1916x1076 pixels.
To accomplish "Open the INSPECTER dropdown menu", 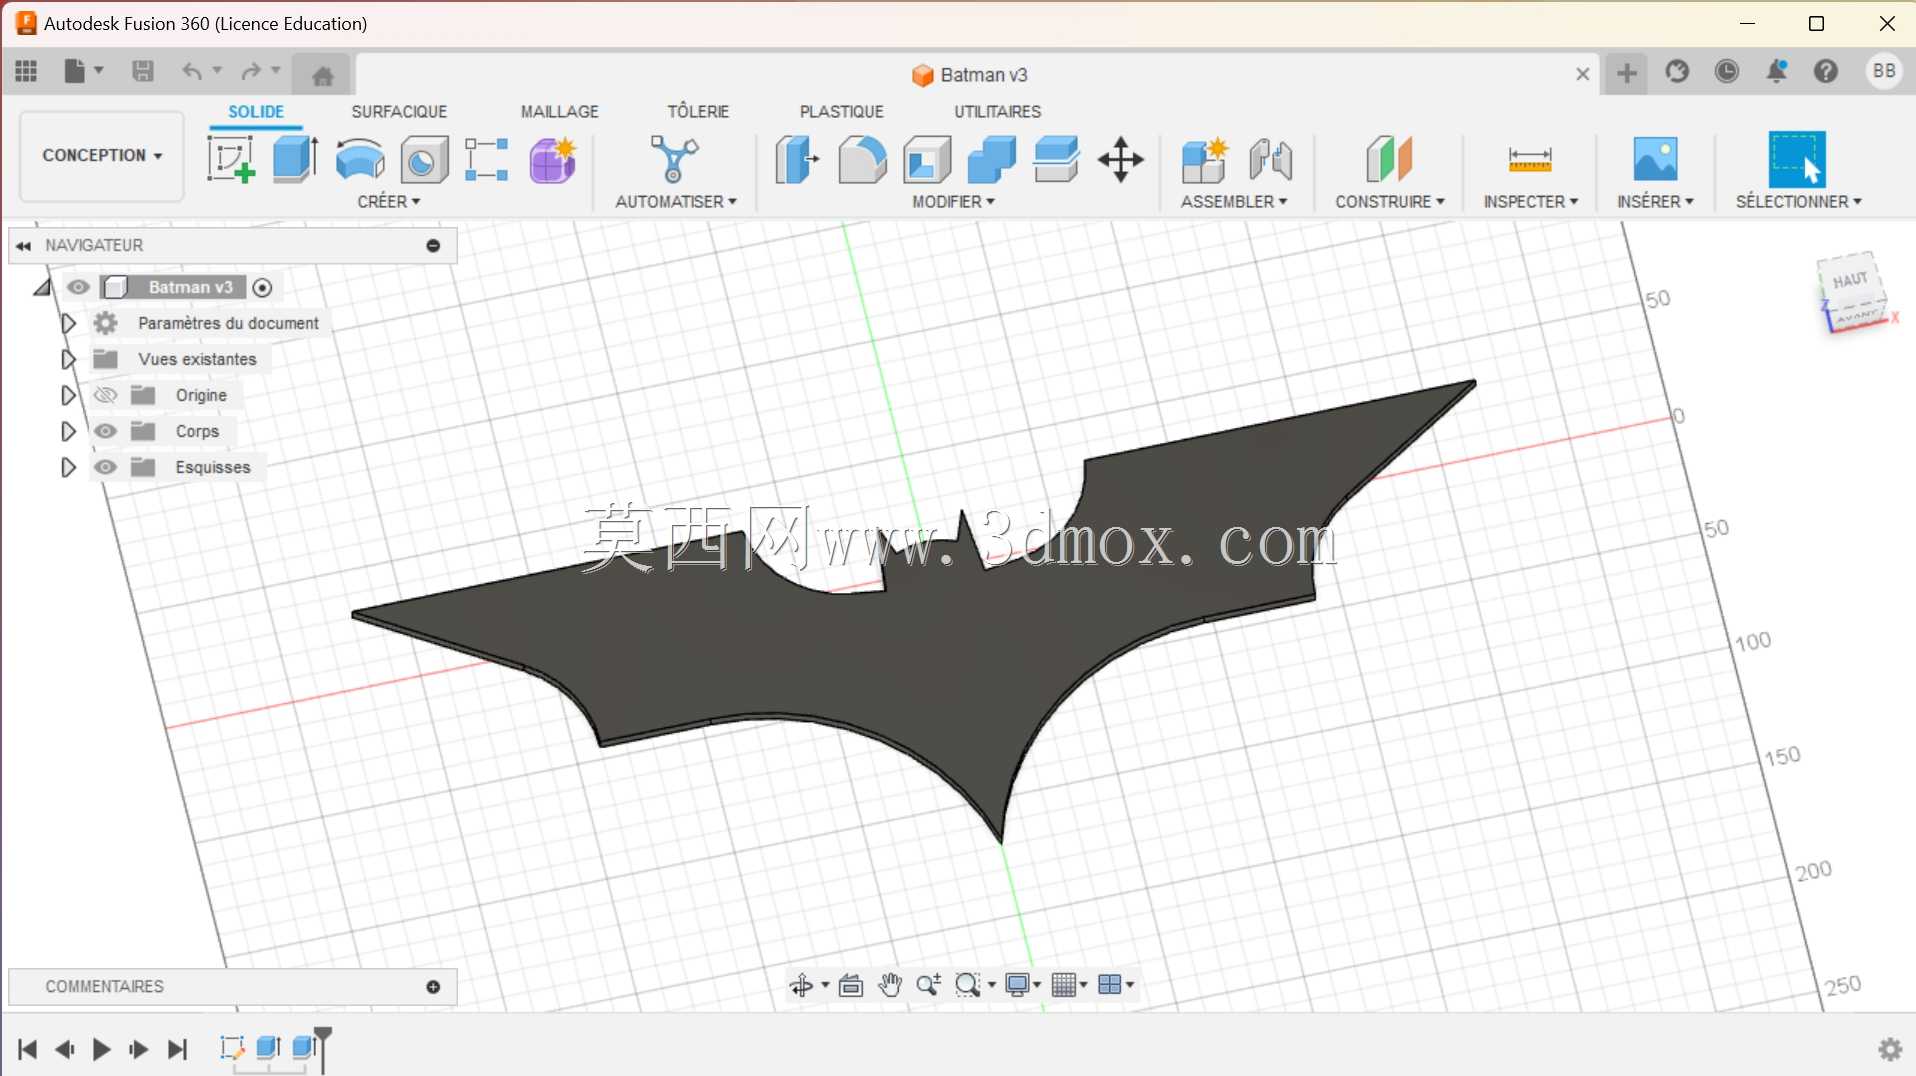I will [1531, 202].
